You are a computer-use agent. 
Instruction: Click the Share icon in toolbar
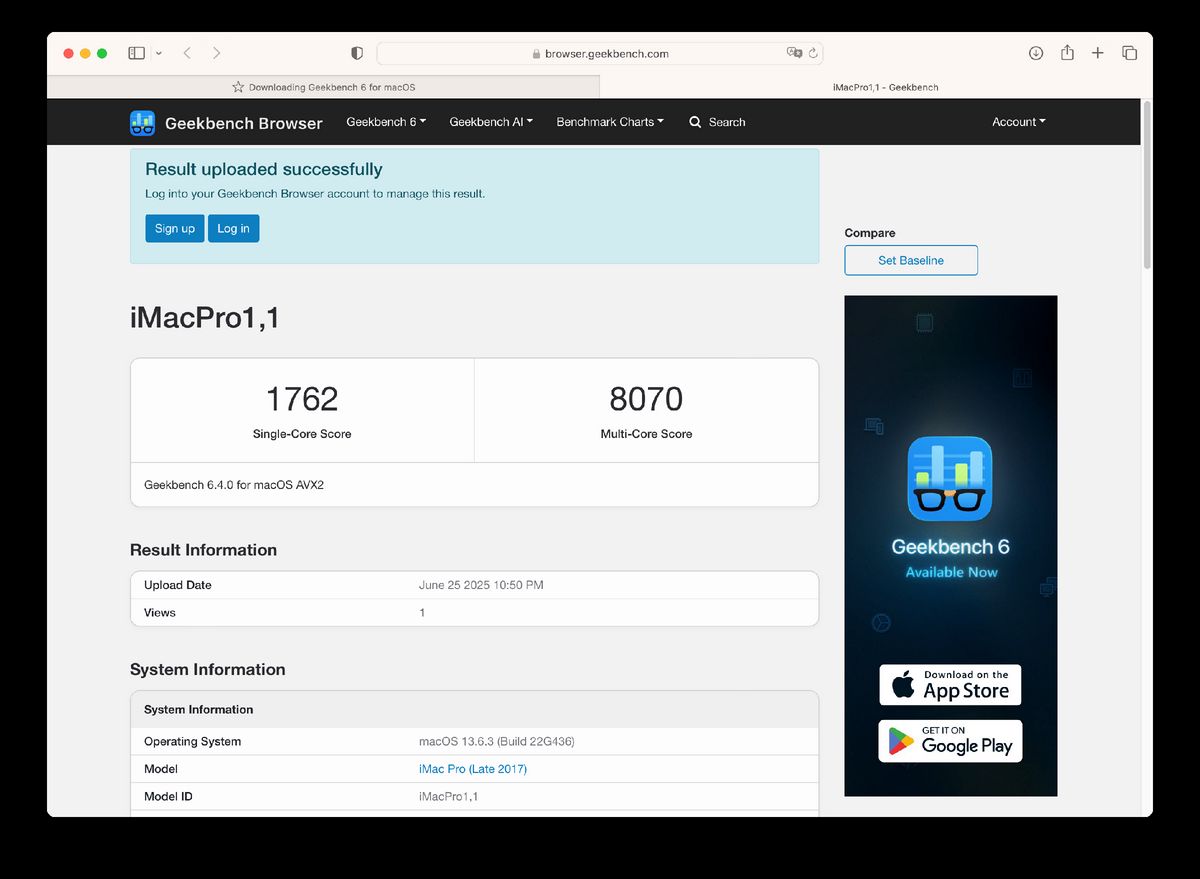click(1067, 53)
